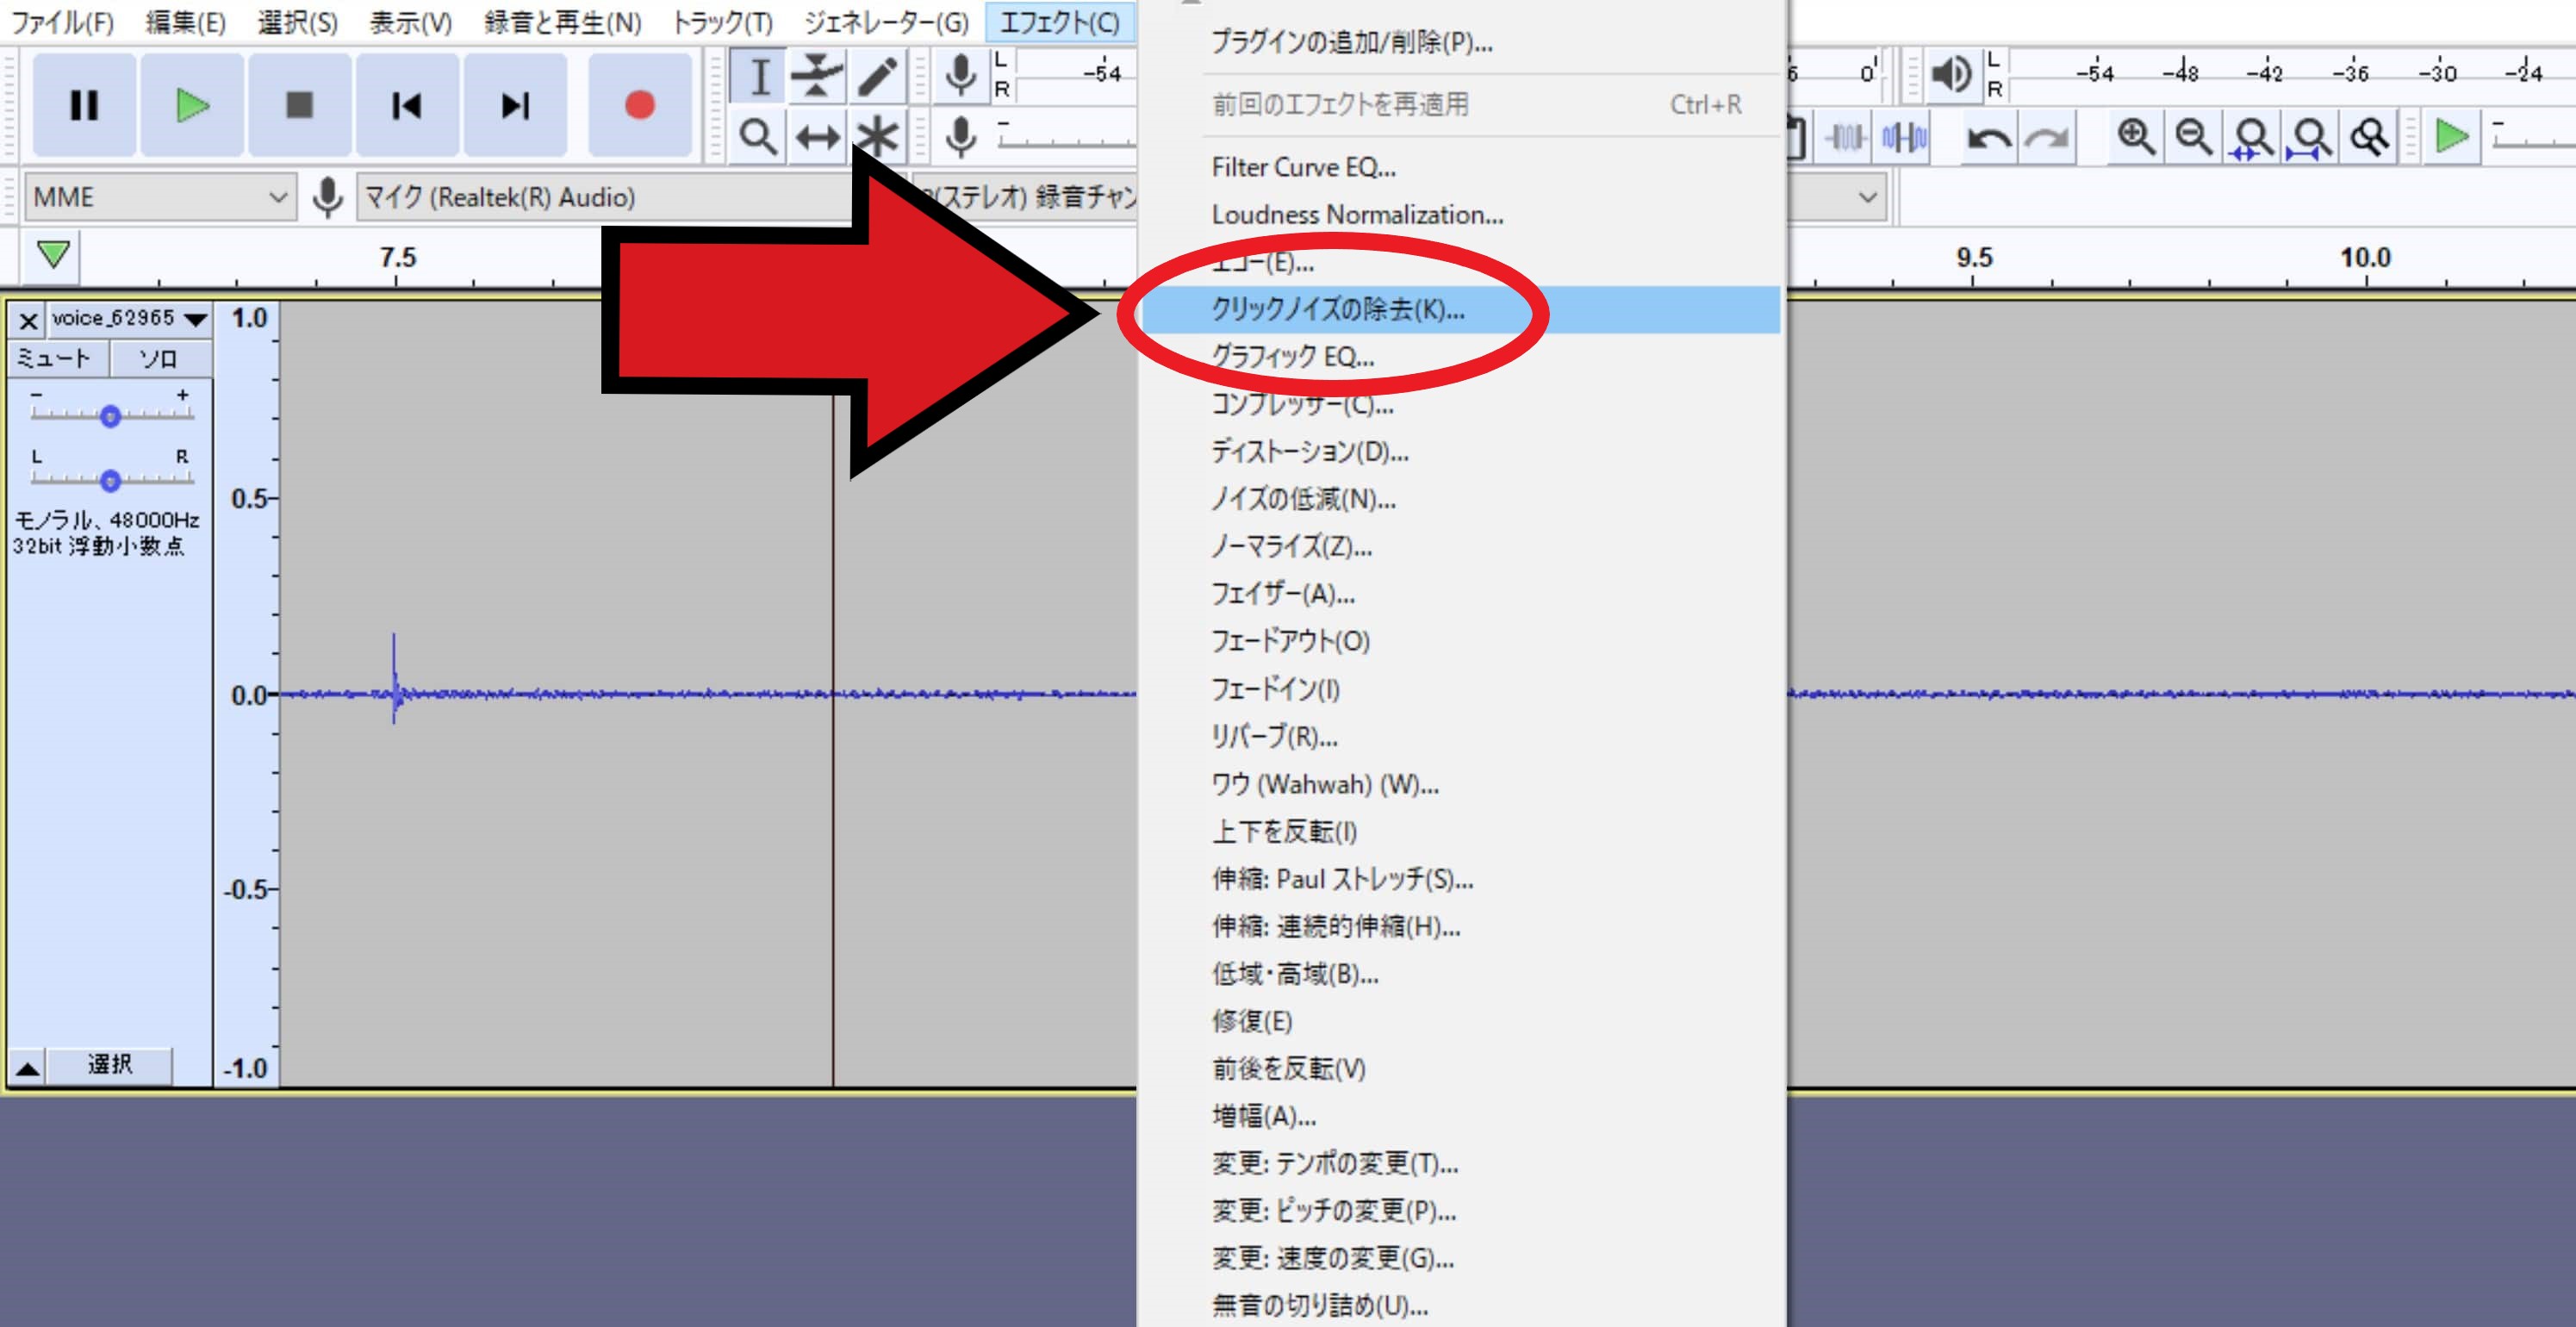Image resolution: width=2576 pixels, height=1327 pixels.
Task: Click the Zoom In magnifier icon
Action: click(2135, 137)
